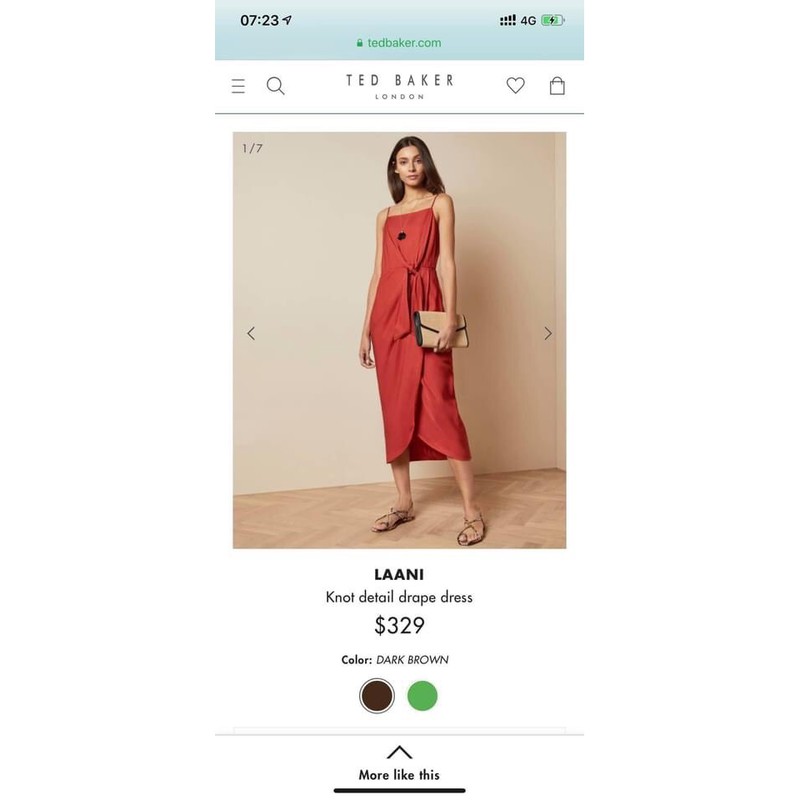Tap the Ted Baker London logo
Viewport: 800px width, 800px height.
pos(399,86)
